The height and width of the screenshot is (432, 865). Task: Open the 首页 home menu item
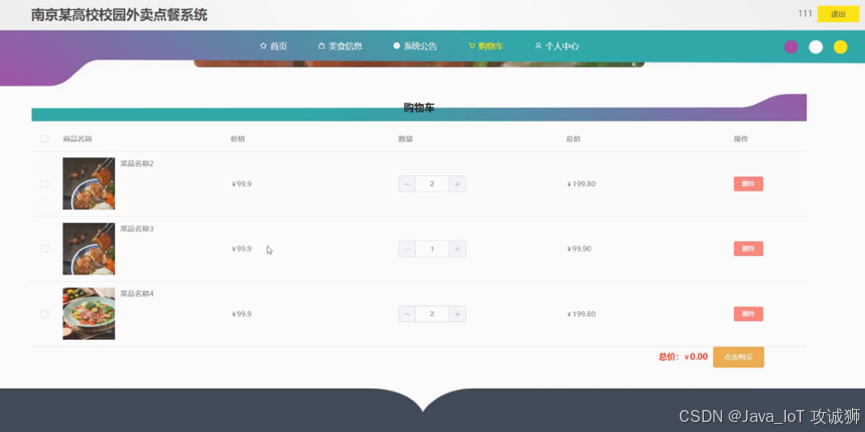273,46
